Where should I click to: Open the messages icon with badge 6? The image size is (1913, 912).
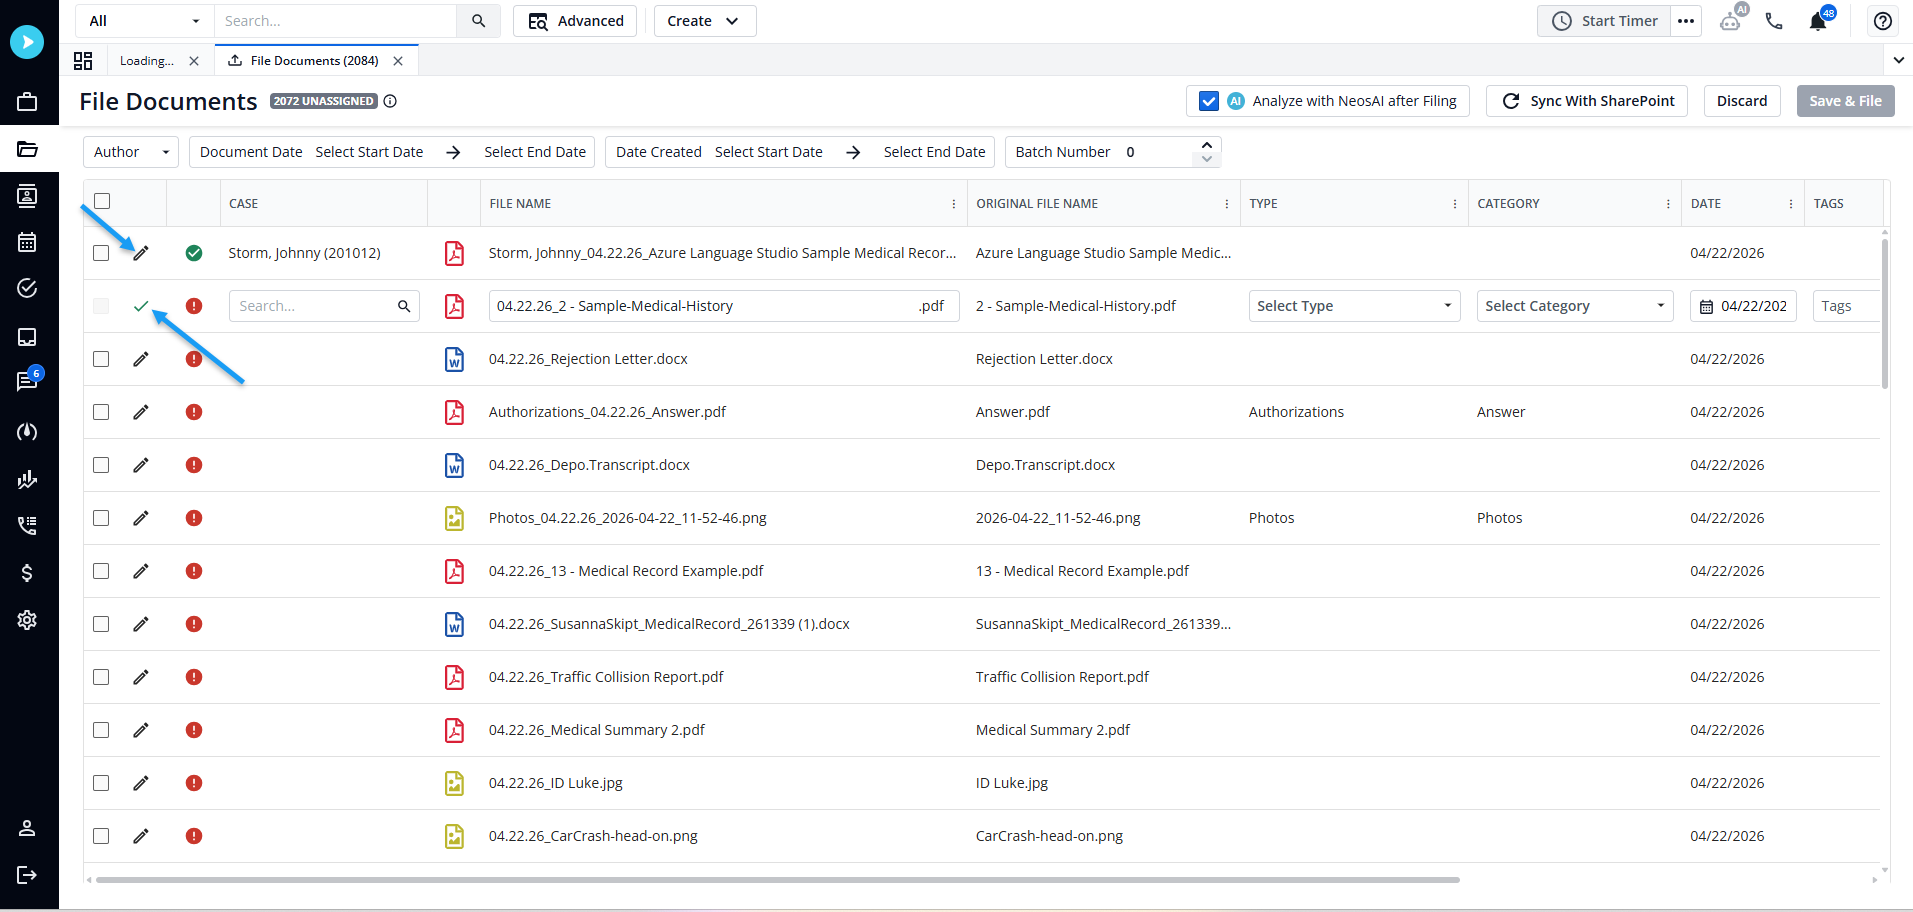pyautogui.click(x=27, y=381)
